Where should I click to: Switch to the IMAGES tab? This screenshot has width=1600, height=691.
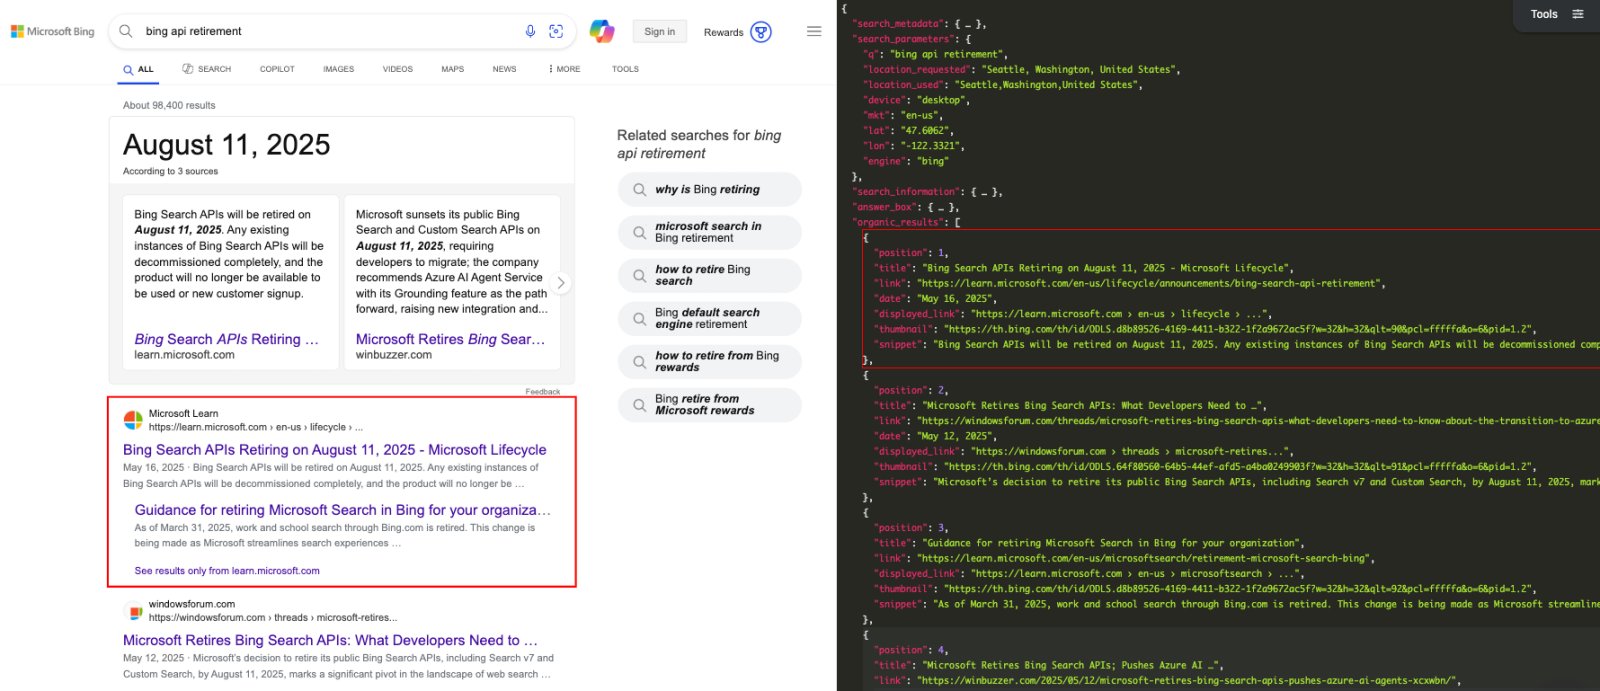tap(338, 69)
